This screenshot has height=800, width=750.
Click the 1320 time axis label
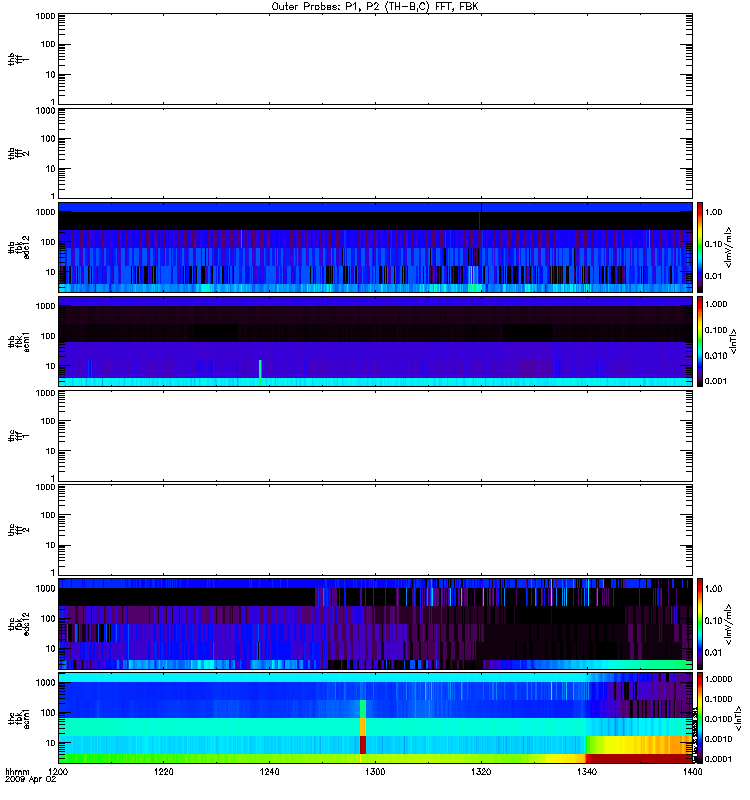tap(481, 772)
